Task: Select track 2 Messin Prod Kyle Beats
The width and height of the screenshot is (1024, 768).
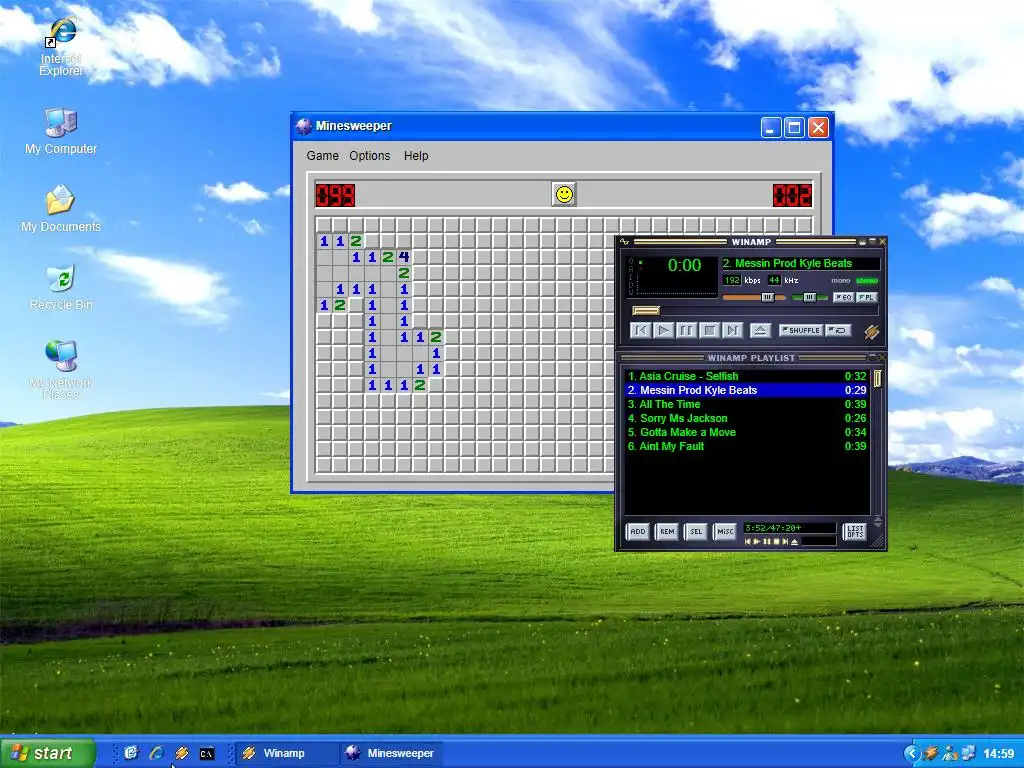Action: click(746, 390)
